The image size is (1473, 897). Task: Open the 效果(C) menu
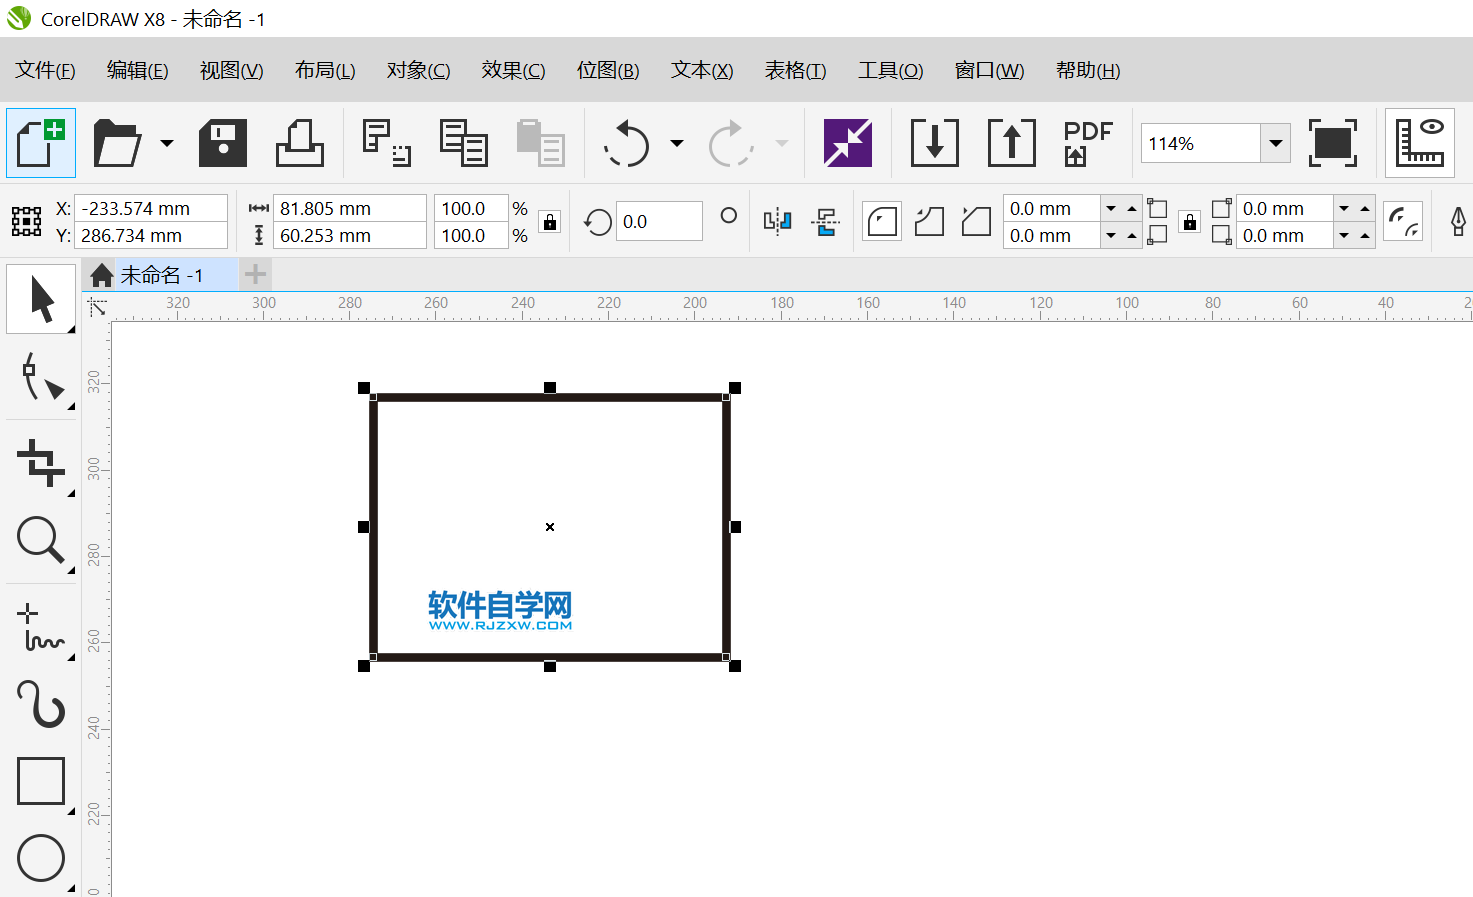tap(513, 70)
